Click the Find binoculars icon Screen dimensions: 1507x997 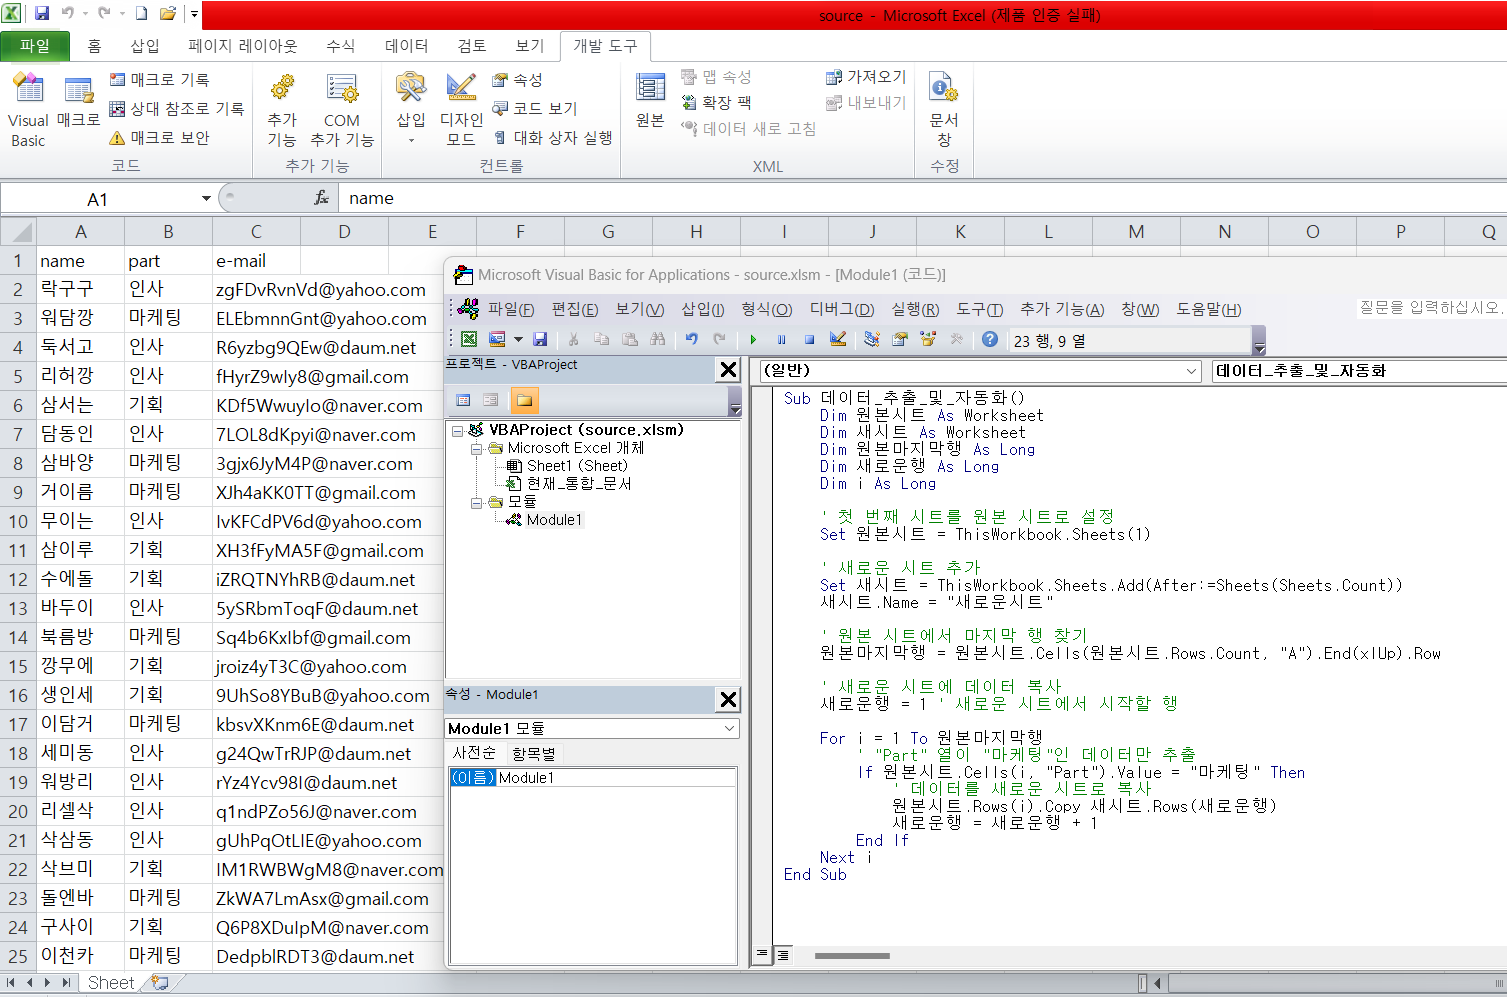657,339
